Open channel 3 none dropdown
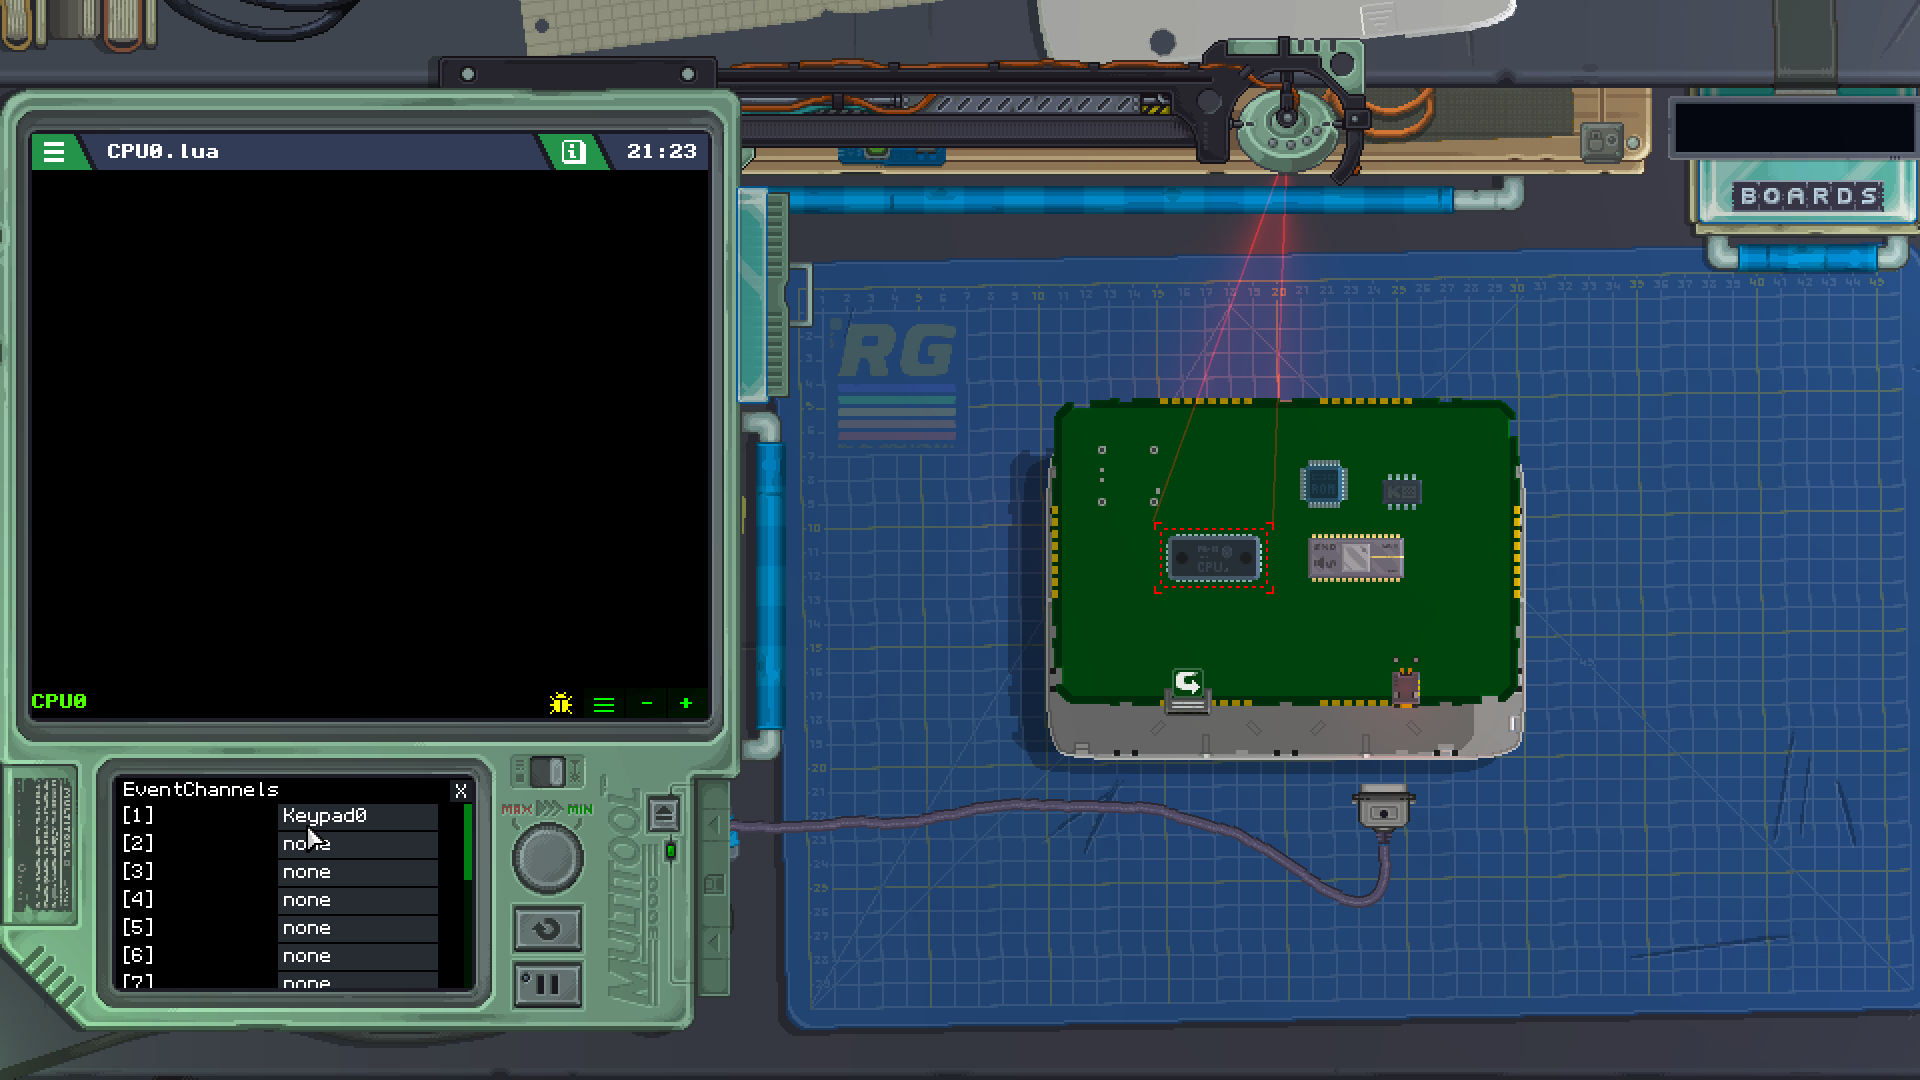This screenshot has height=1080, width=1920. [357, 872]
